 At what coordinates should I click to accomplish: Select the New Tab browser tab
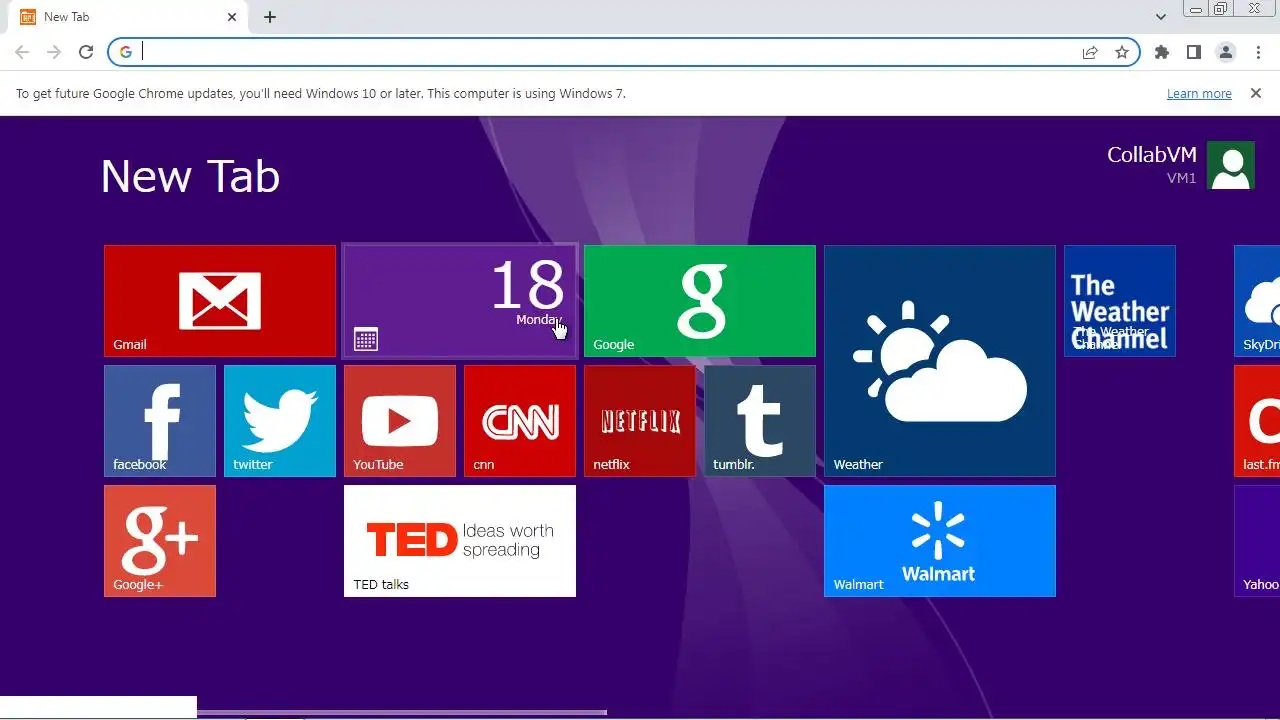[128, 17]
